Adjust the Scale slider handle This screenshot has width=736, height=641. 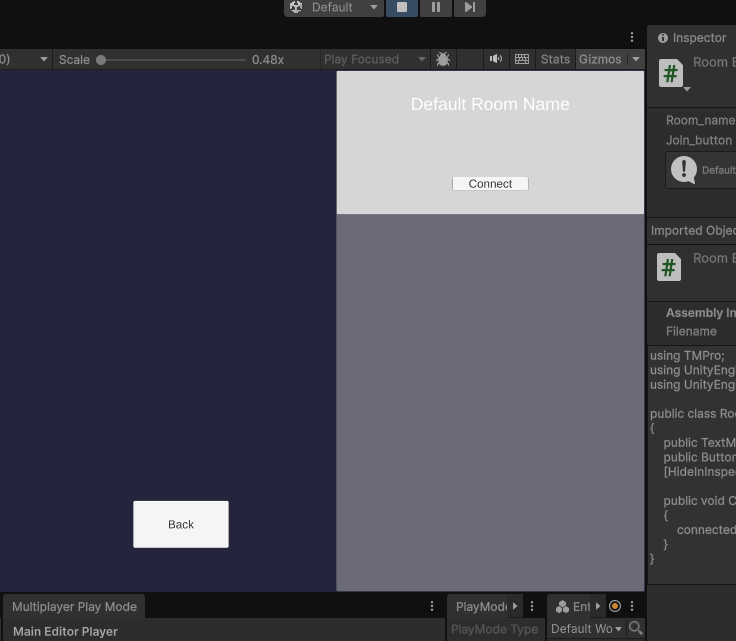click(101, 60)
